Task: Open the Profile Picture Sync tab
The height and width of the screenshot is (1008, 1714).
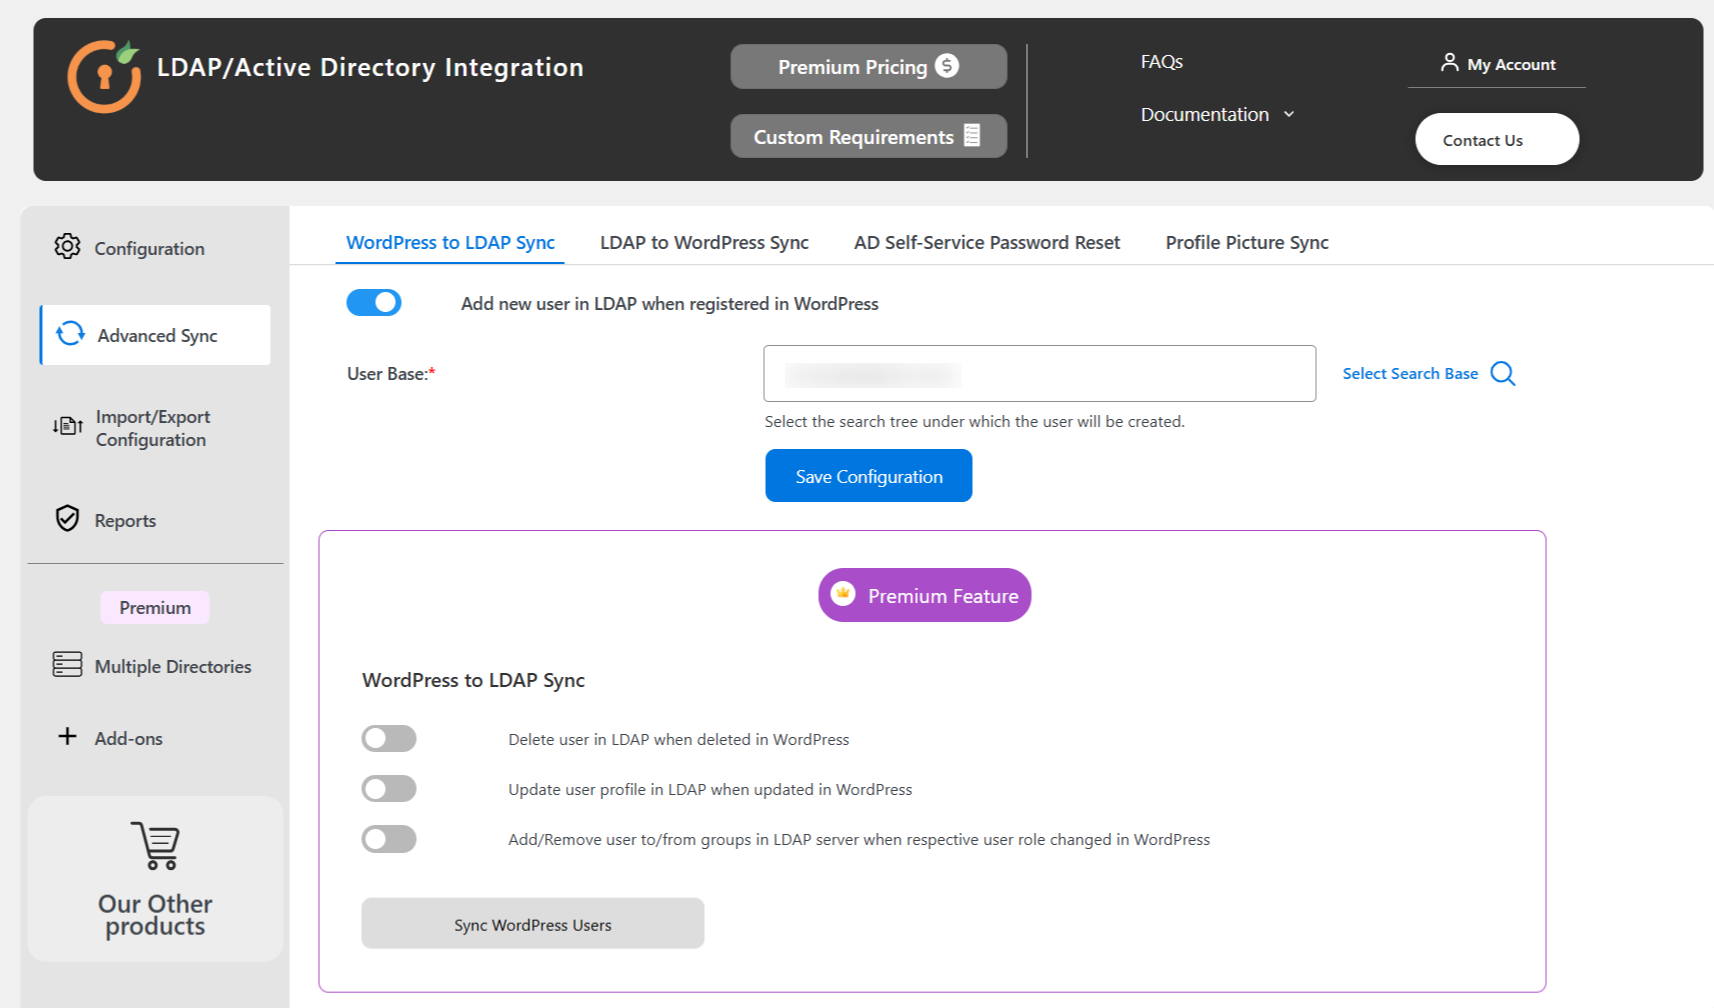Action: pos(1246,243)
